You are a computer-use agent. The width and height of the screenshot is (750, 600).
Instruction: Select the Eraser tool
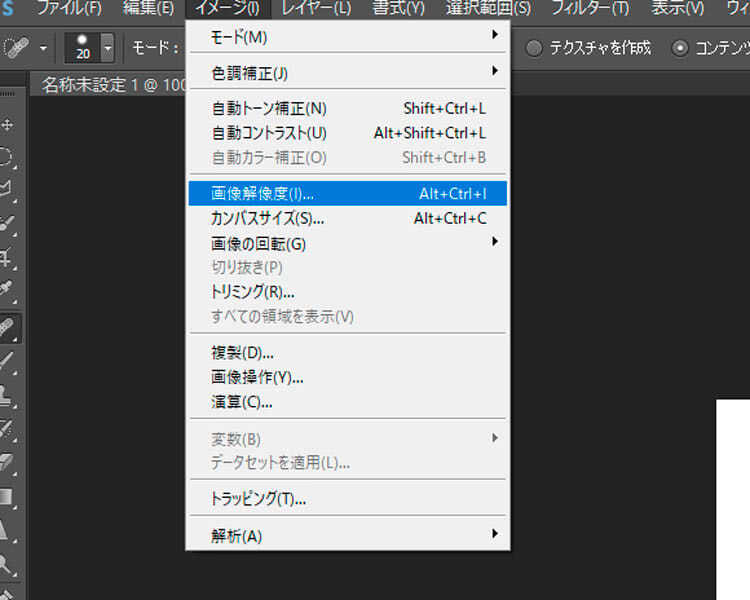(9, 462)
